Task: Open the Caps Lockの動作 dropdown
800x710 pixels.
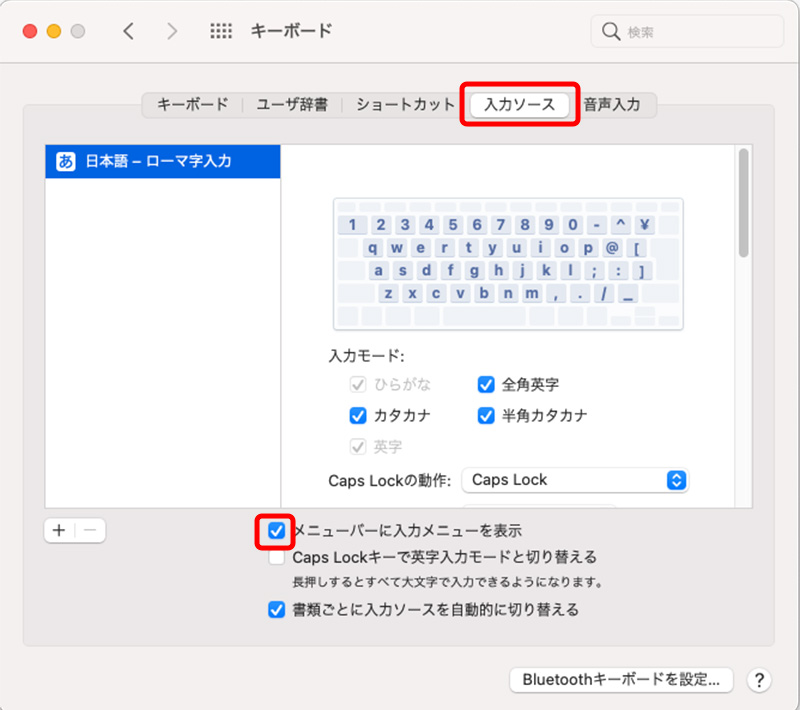Action: coord(575,480)
